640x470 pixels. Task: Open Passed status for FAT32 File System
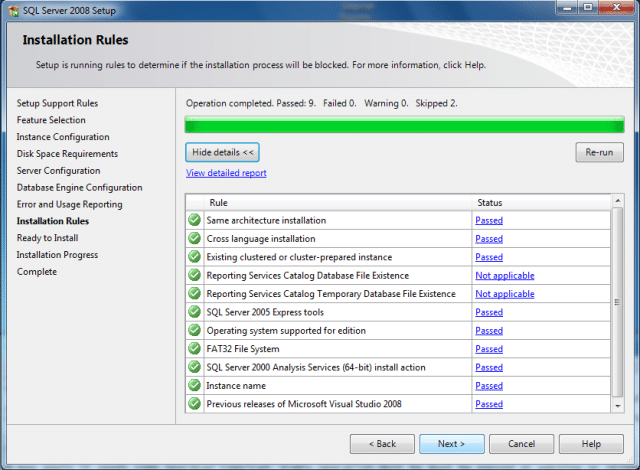489,349
